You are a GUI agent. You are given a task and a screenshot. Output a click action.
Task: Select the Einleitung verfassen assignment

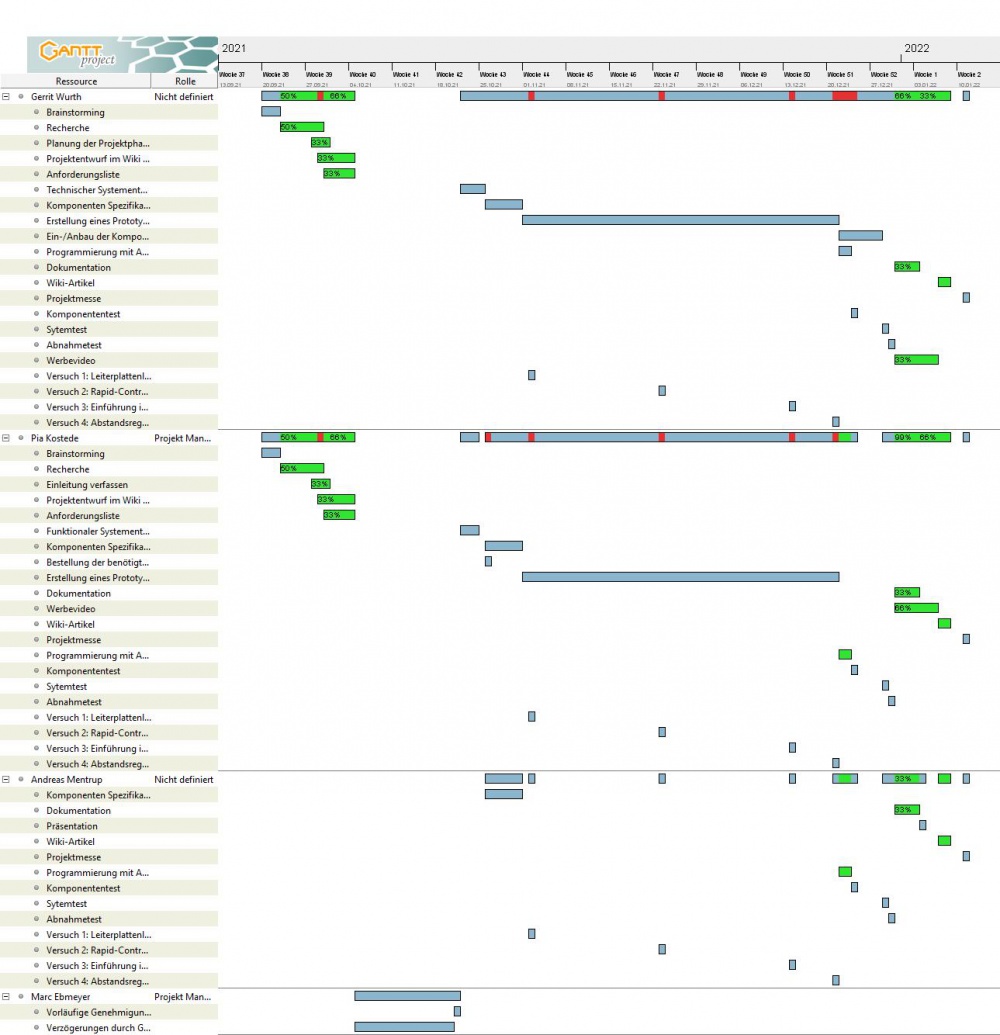pos(87,484)
